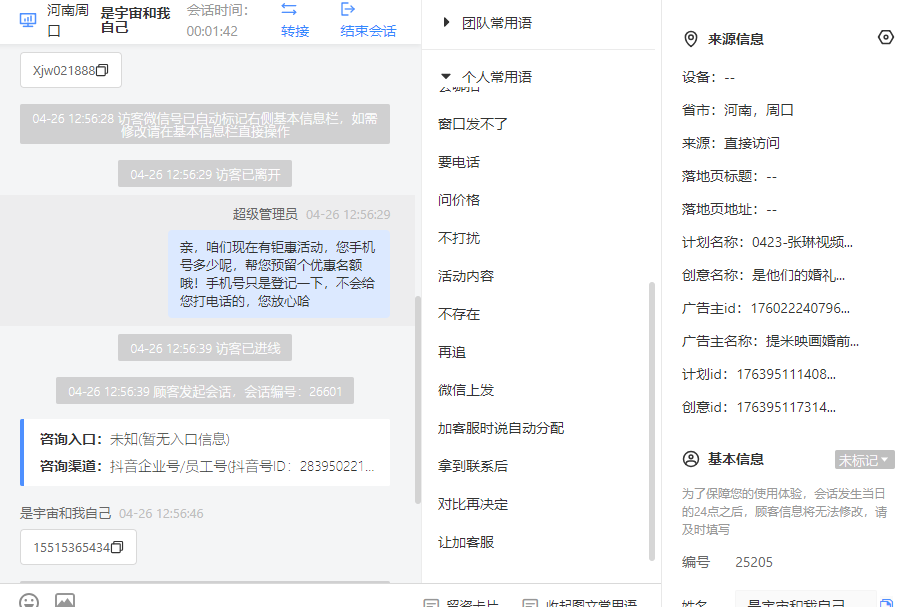Click the 转接 transfer link
The width and height of the screenshot is (915, 607).
coord(295,31)
